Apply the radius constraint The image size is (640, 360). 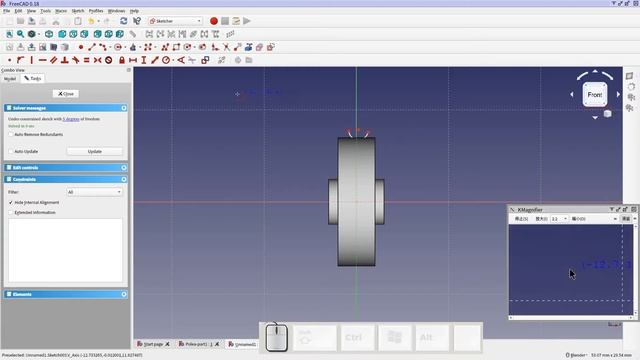[166, 60]
